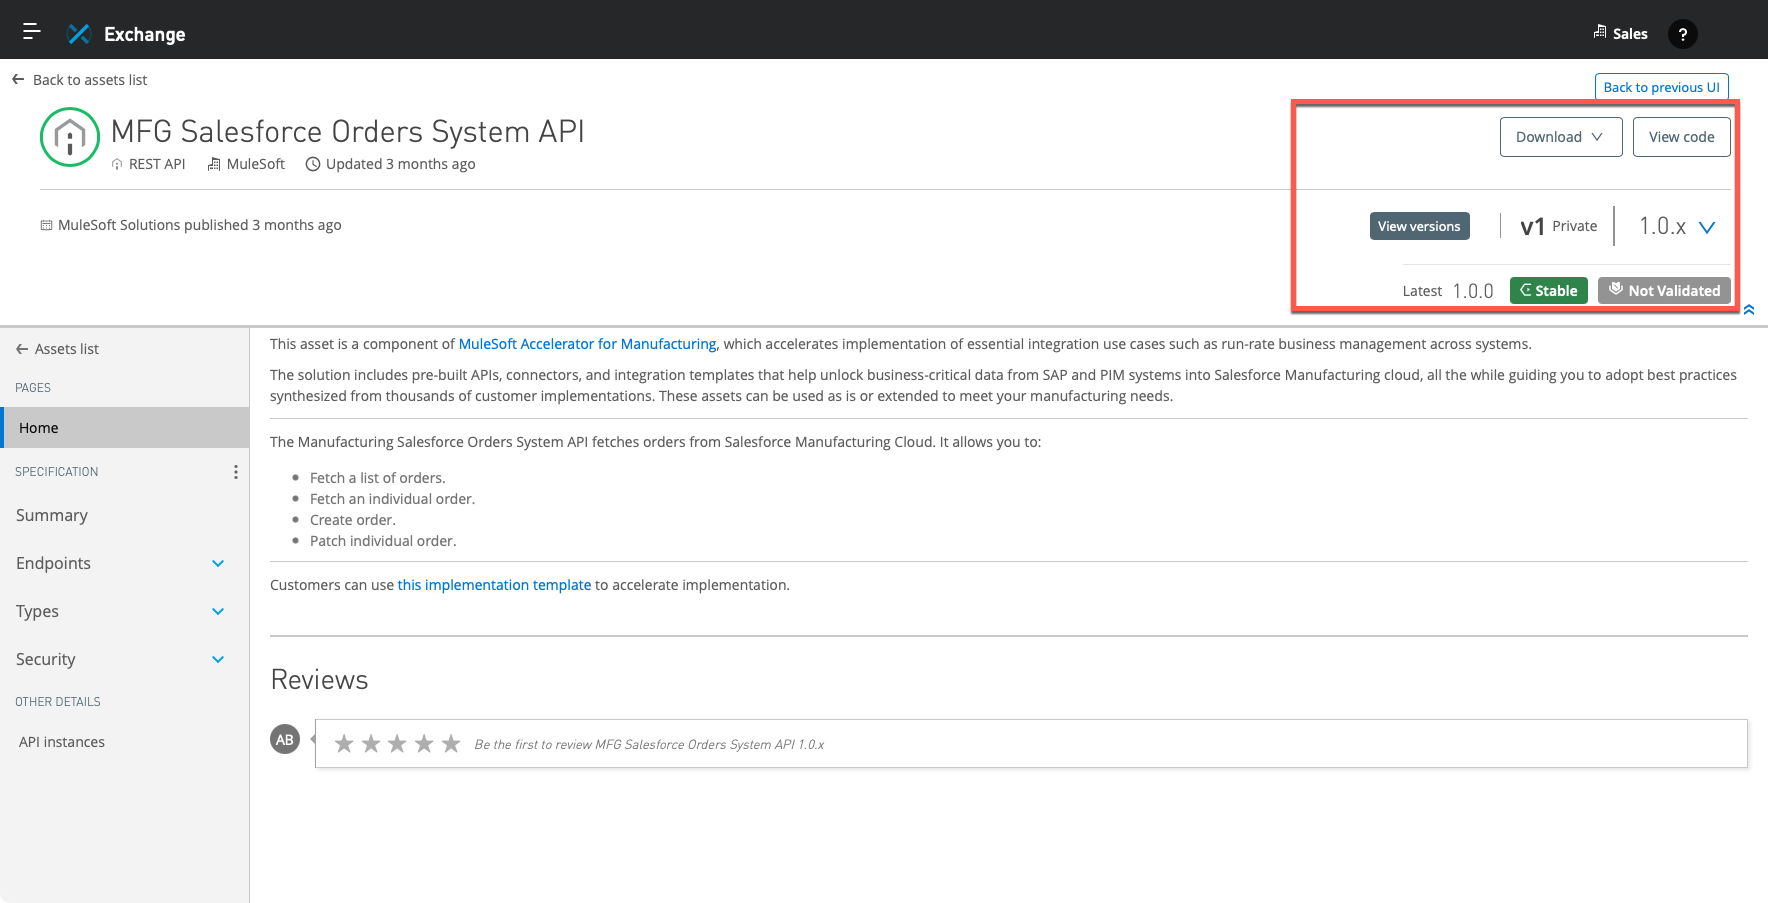Rate four stars in reviews

click(x=424, y=743)
